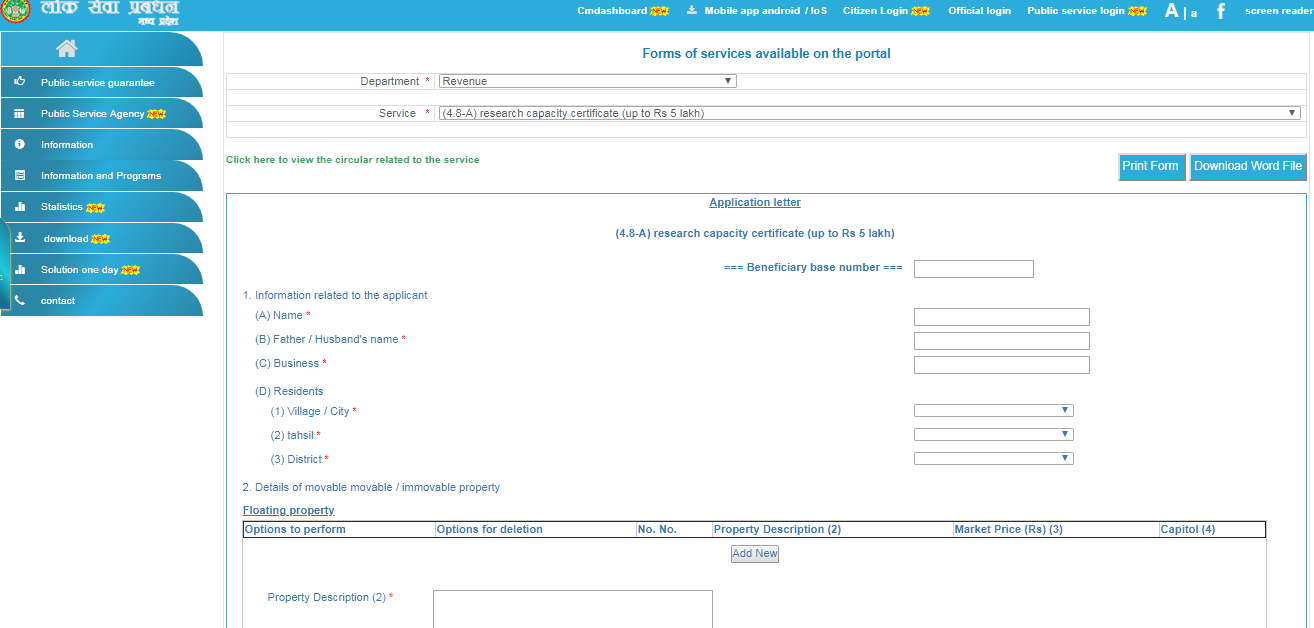The image size is (1314, 628).
Task: Click the Beneficiary base number field
Action: (973, 268)
